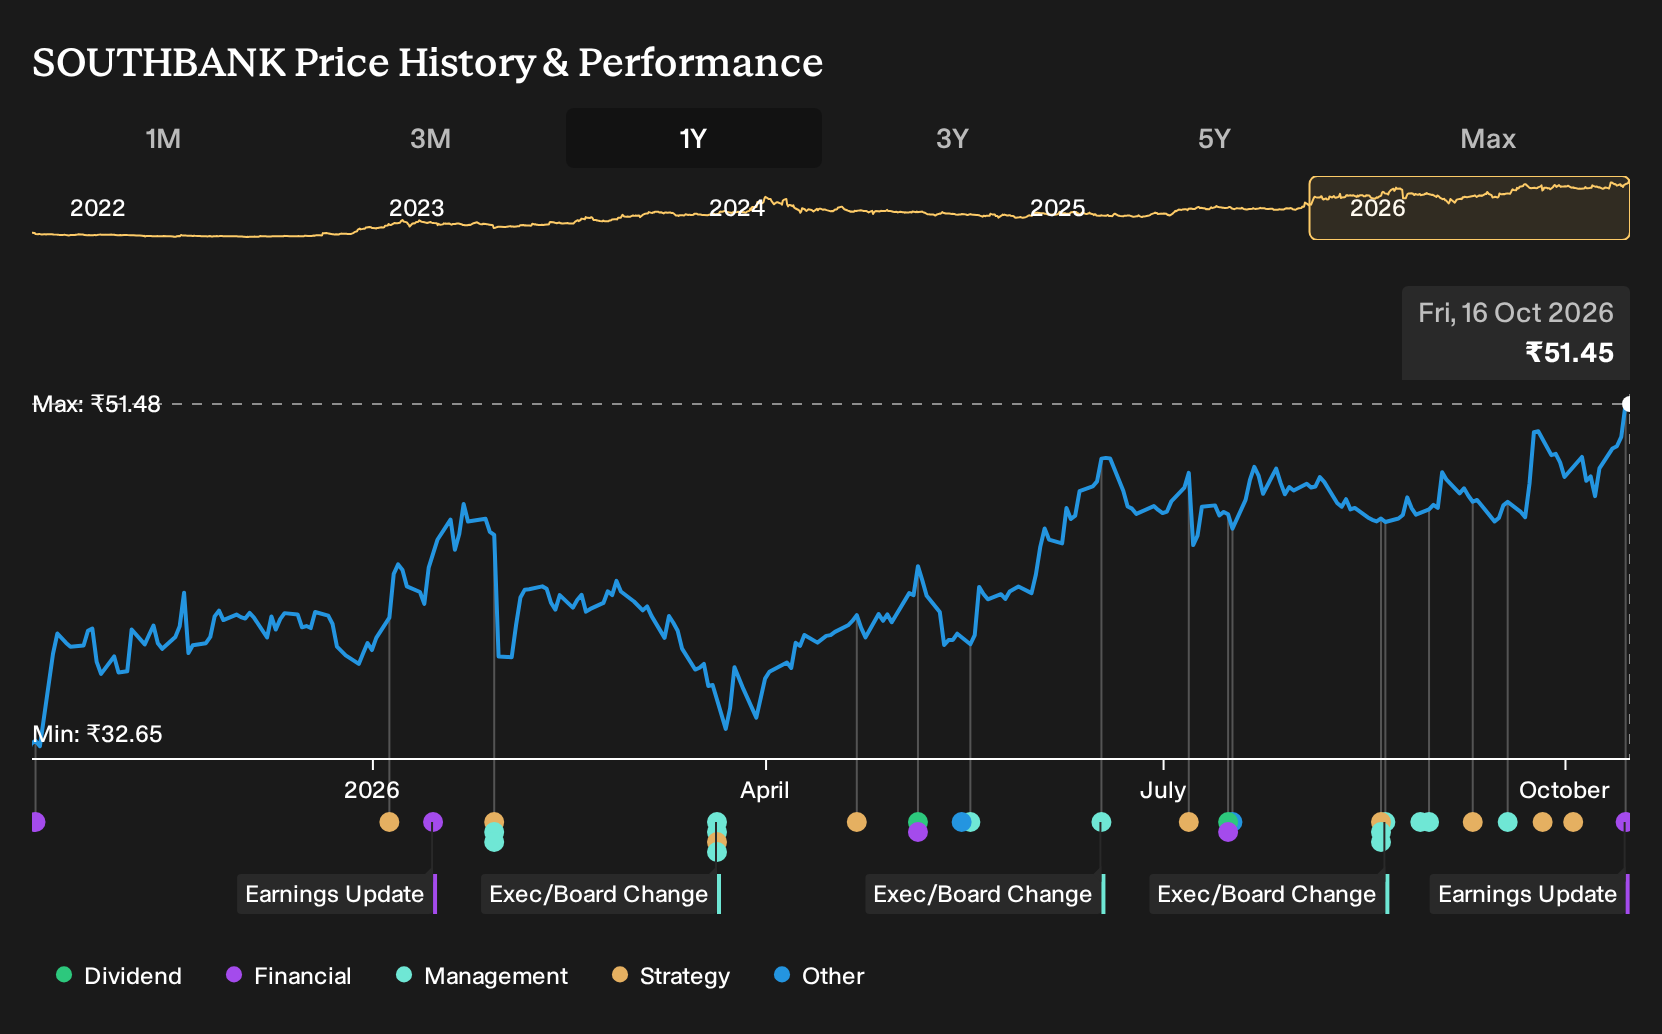The width and height of the screenshot is (1662, 1034).
Task: Toggle the Dividend legend filter
Action: click(x=119, y=976)
